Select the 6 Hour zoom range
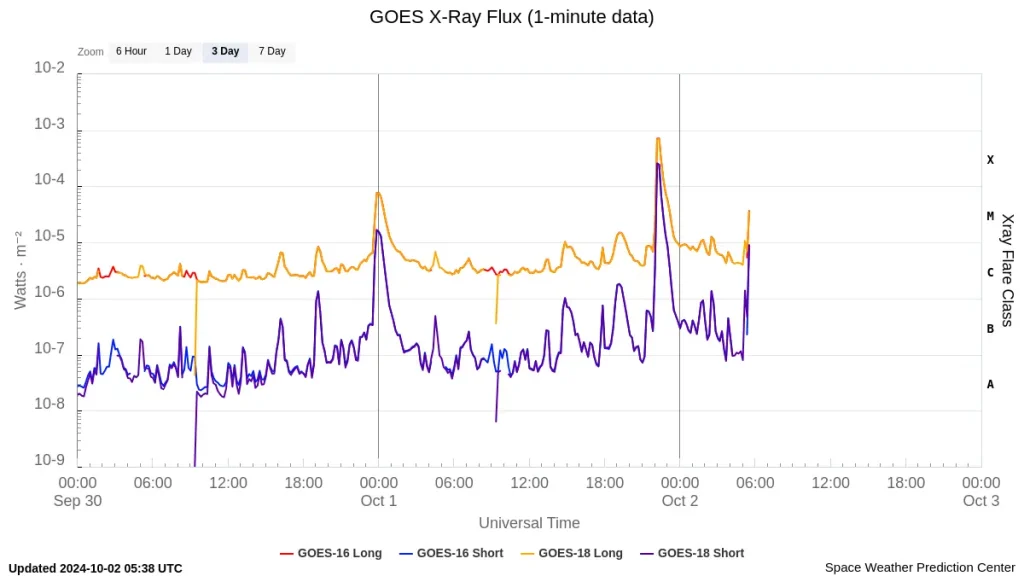The image size is (1024, 576). [x=131, y=51]
